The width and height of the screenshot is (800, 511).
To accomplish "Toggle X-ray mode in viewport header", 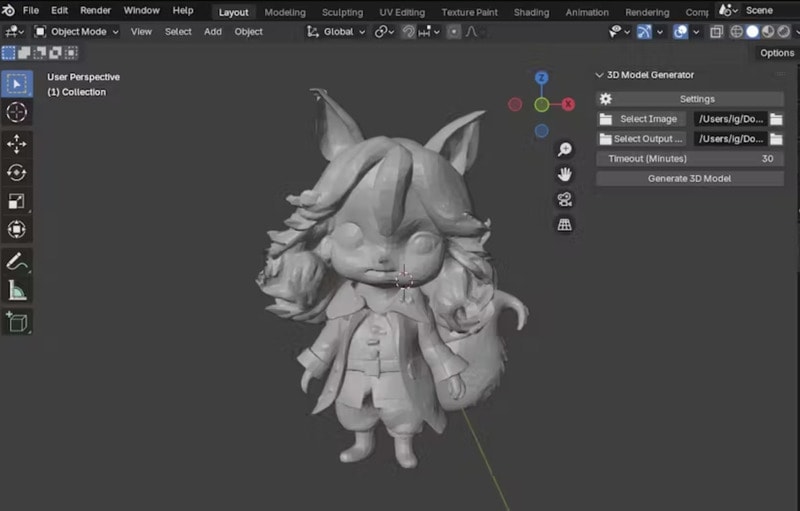I will click(x=716, y=31).
